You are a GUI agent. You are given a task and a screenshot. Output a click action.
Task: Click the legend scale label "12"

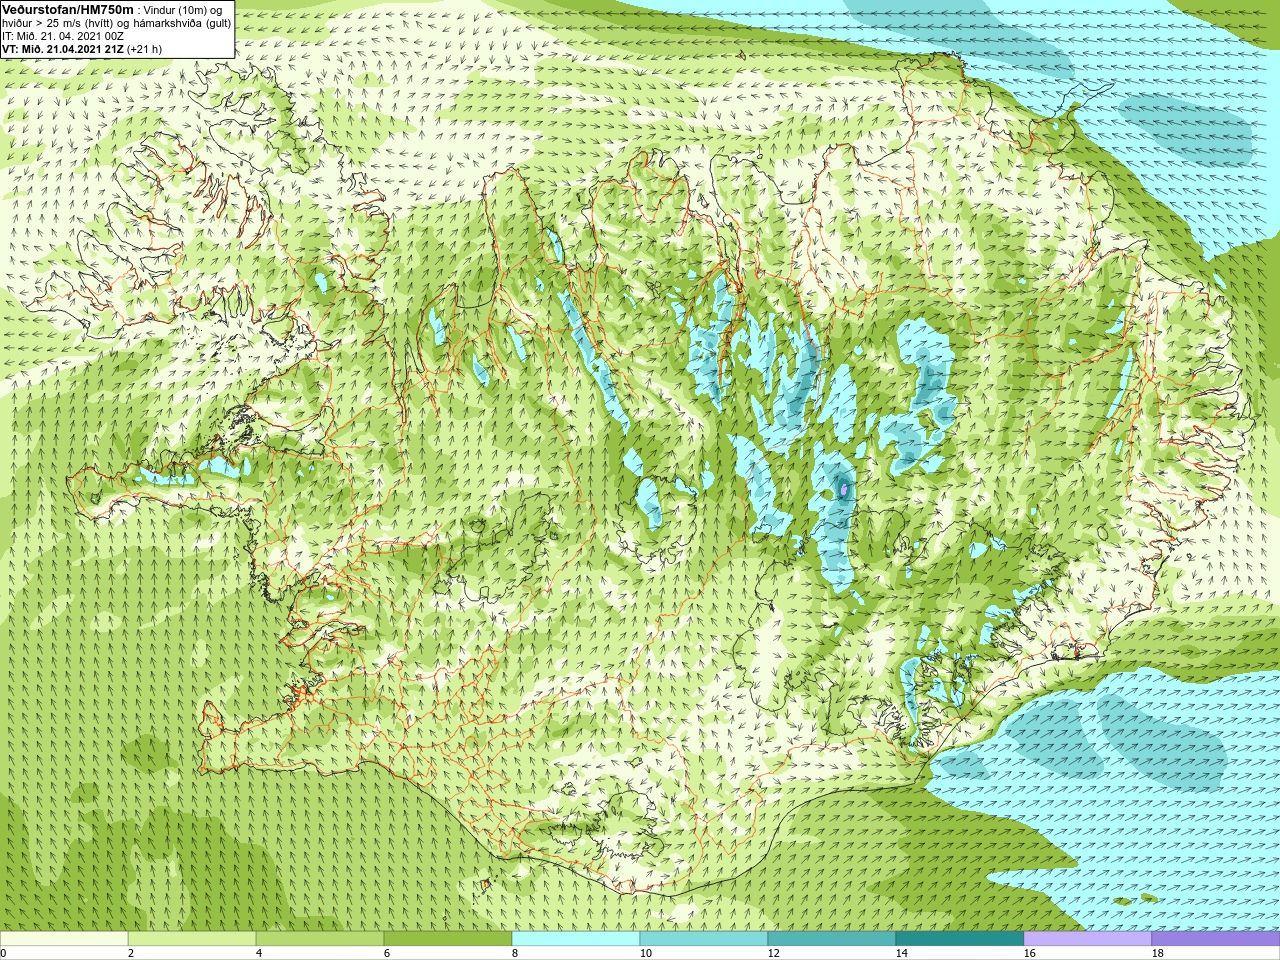coord(773,953)
